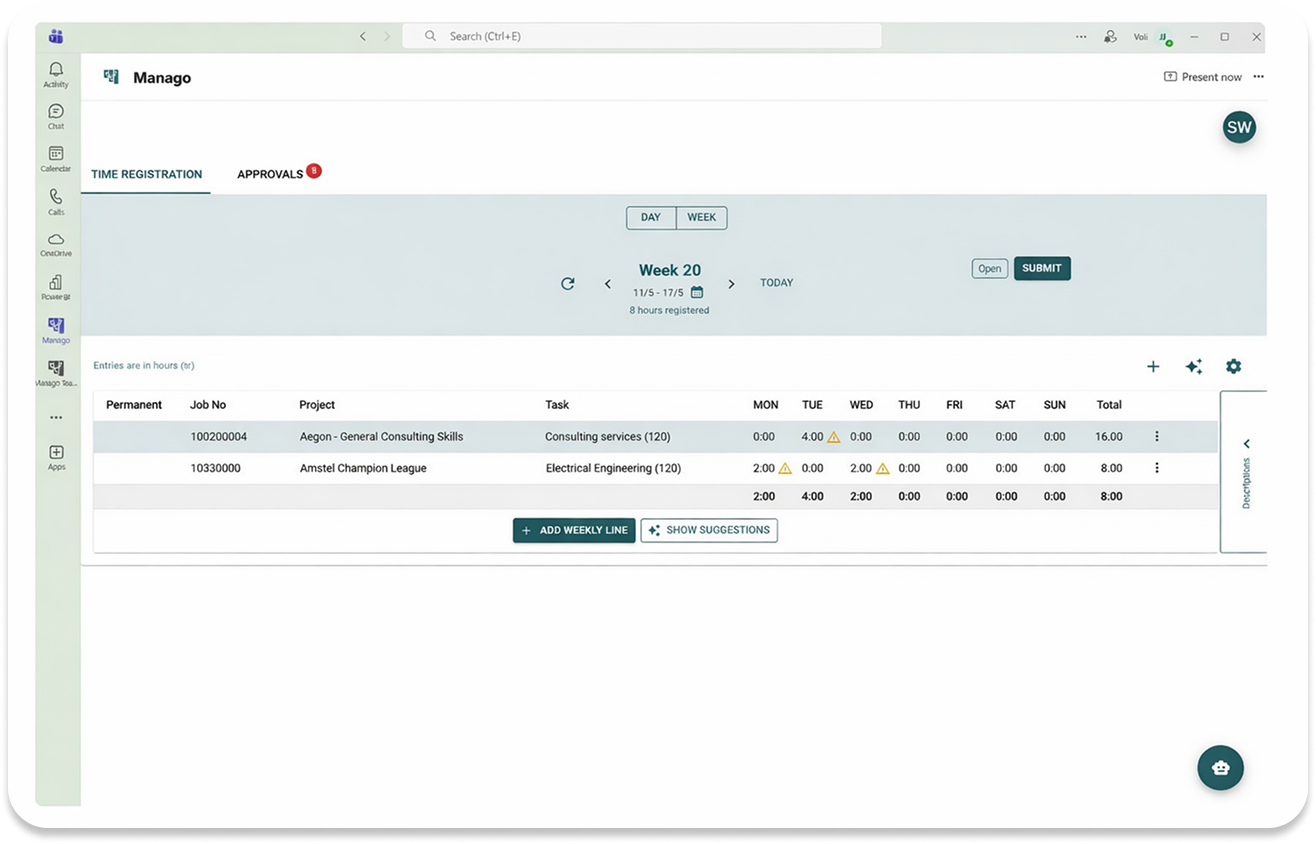
Task: Open OneDrive cloud icon
Action: [56, 245]
